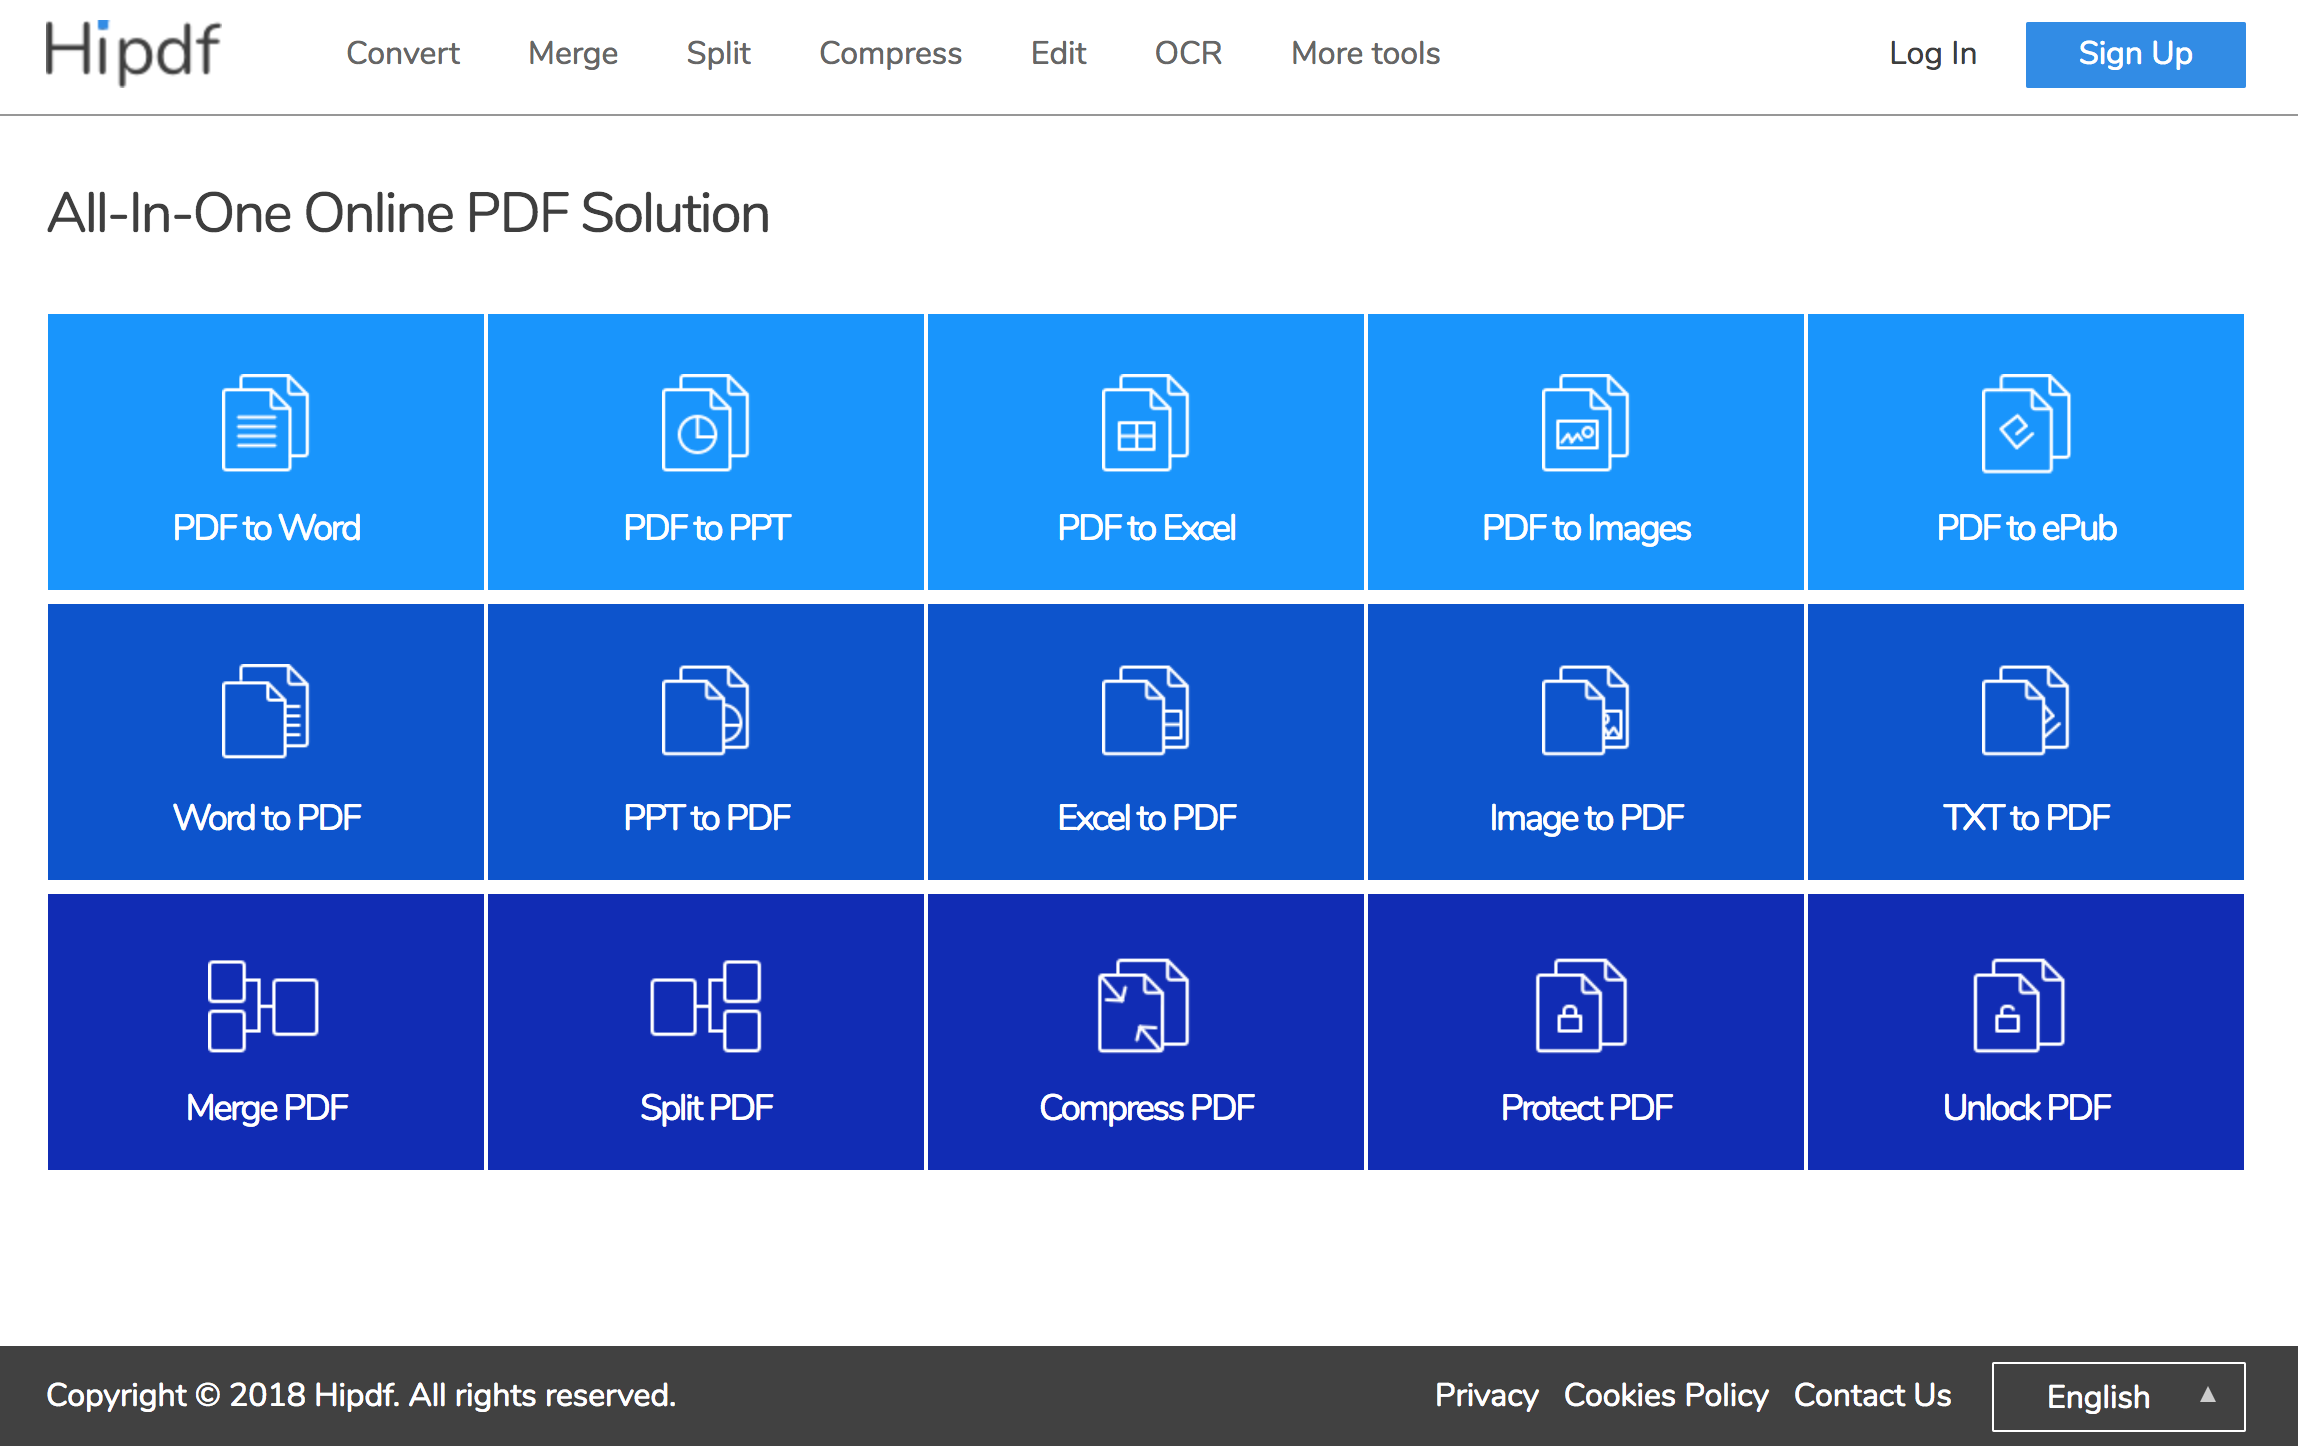Open the Convert menu in navigation

click(x=402, y=53)
